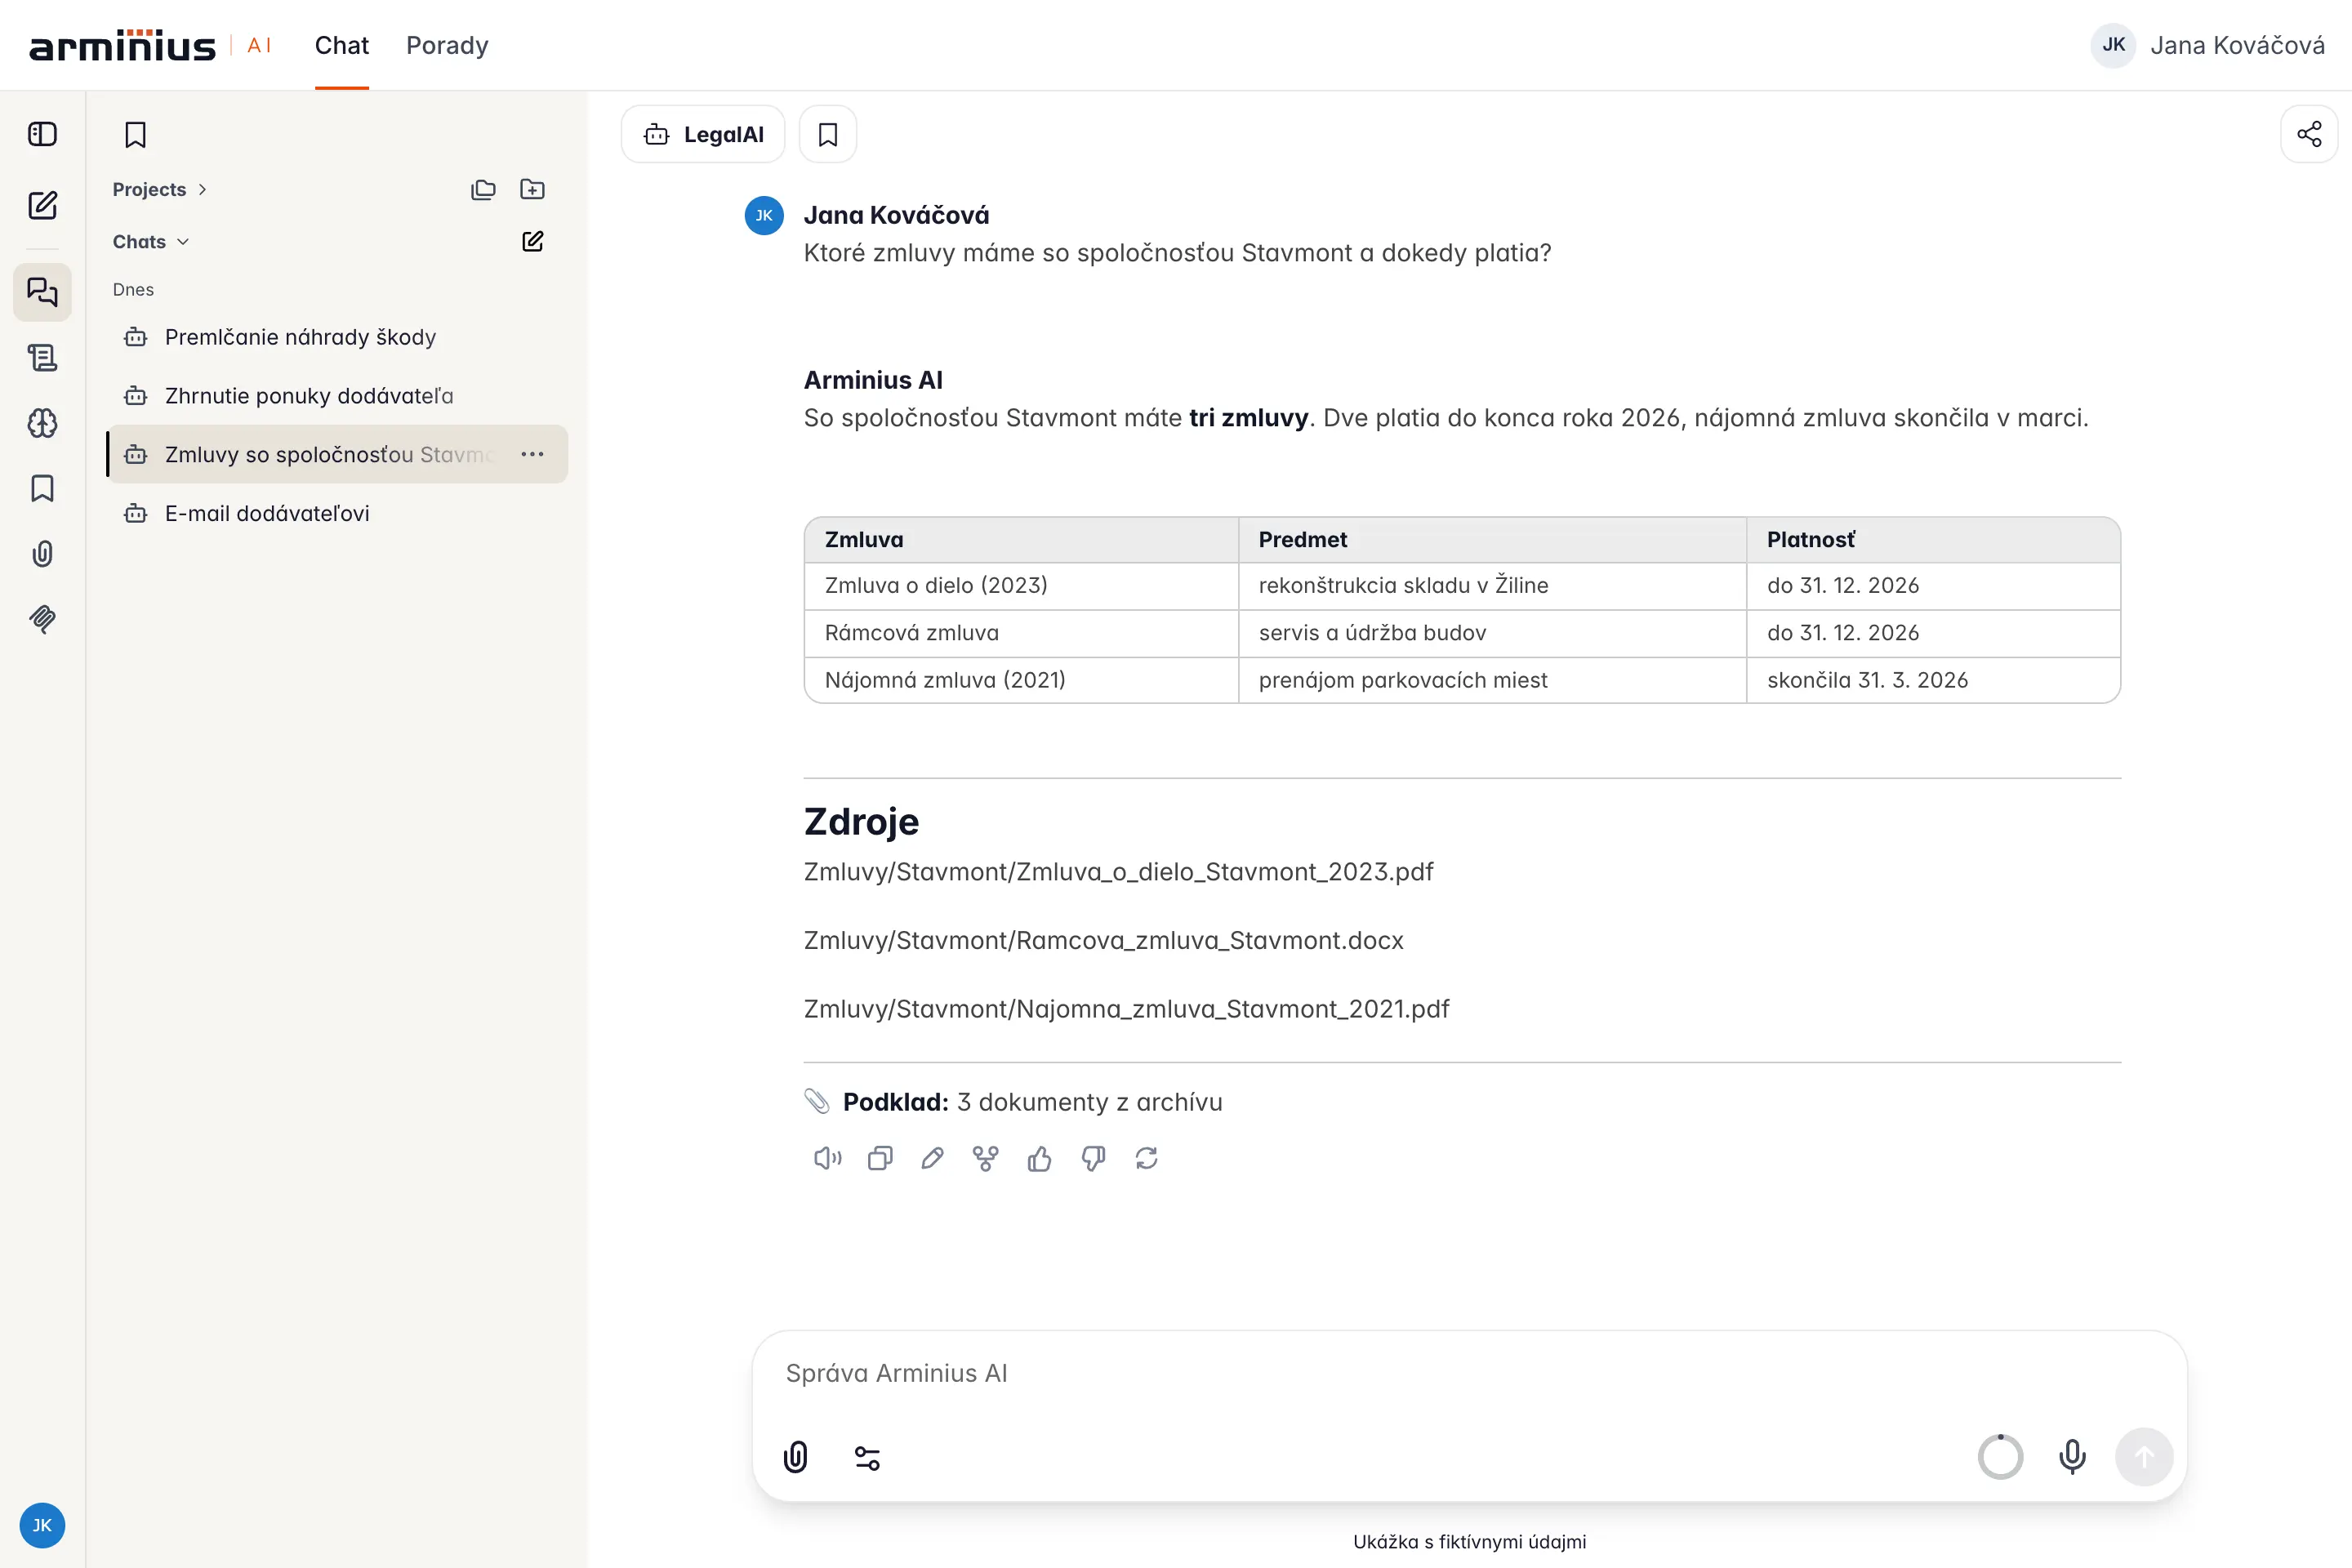
Task: Click the circular progress indicator in input
Action: pyautogui.click(x=2000, y=1457)
